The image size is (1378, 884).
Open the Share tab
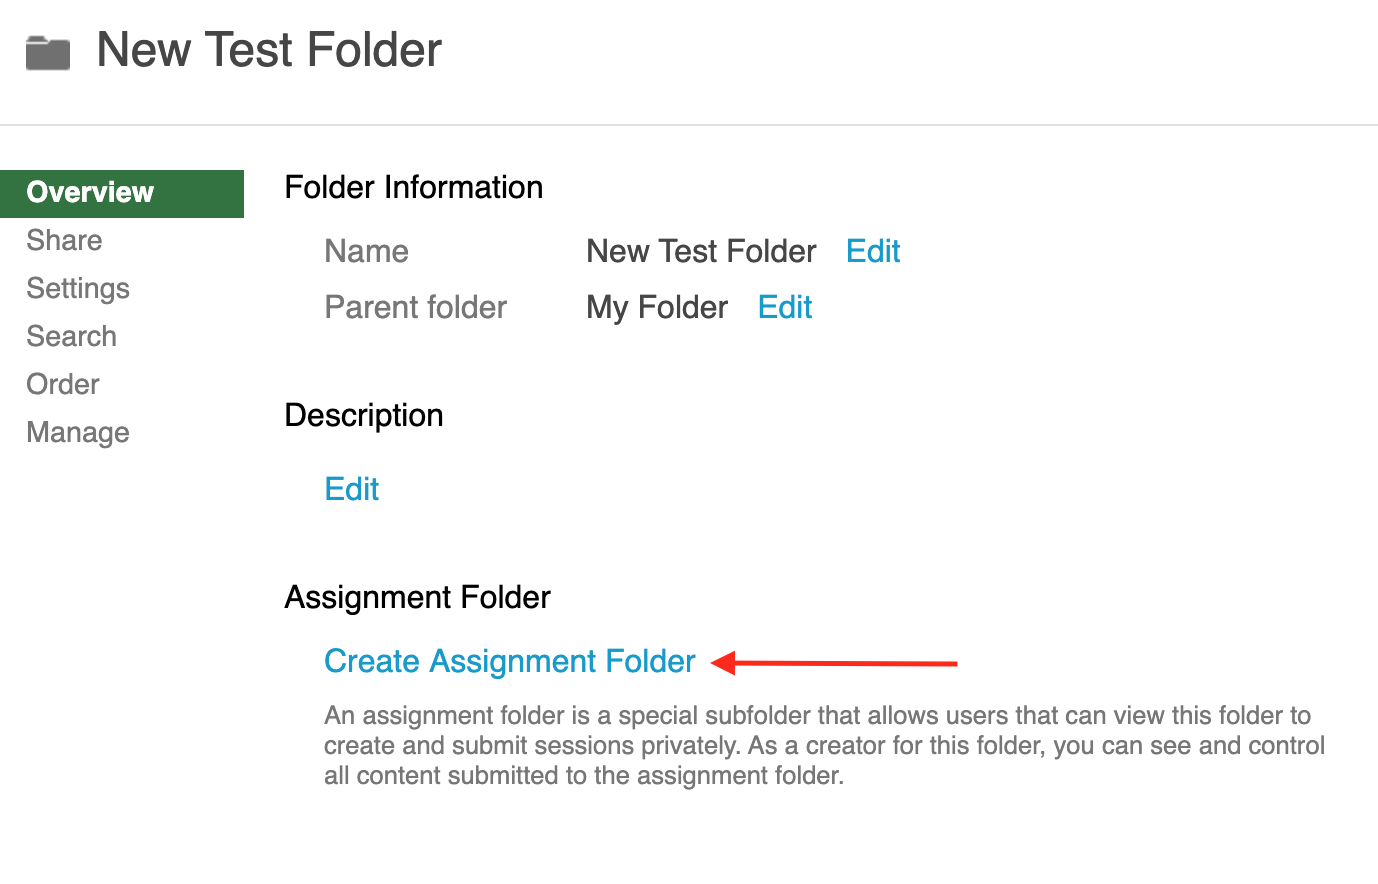64,240
